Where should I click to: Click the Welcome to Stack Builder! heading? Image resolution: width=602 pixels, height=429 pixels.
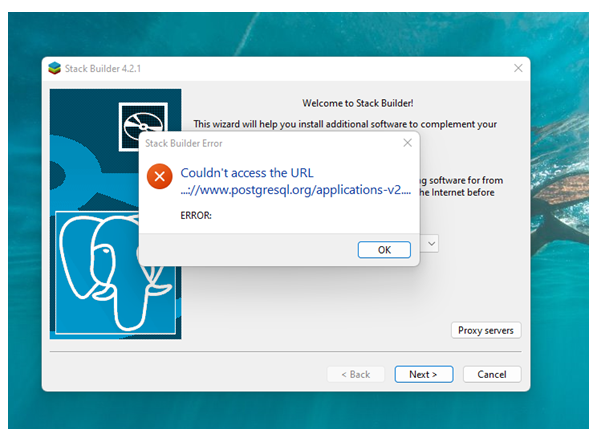[358, 102]
